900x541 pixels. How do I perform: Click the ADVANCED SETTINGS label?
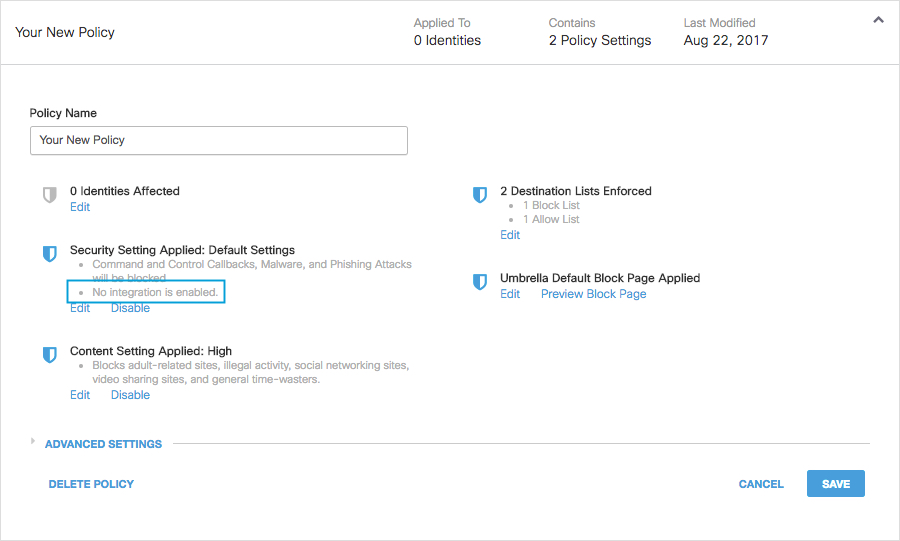pos(103,444)
